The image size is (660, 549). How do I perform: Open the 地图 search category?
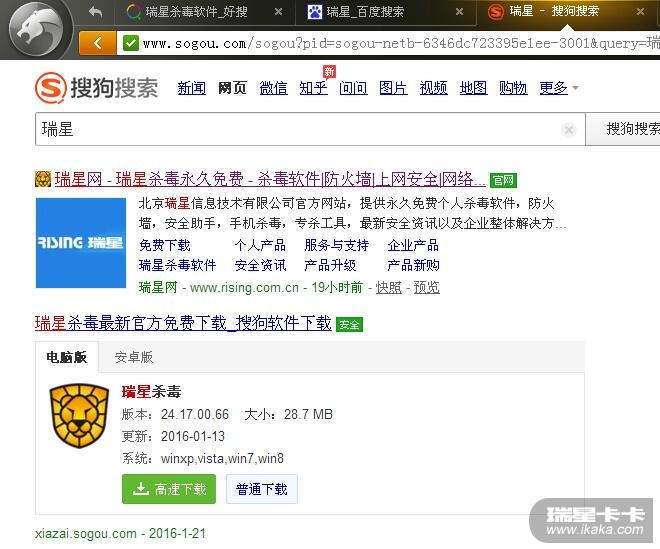click(474, 88)
